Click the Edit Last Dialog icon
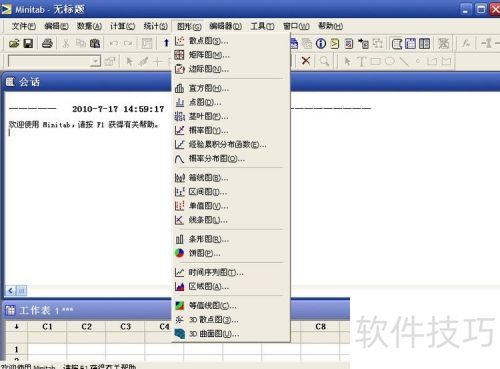 click(x=147, y=43)
